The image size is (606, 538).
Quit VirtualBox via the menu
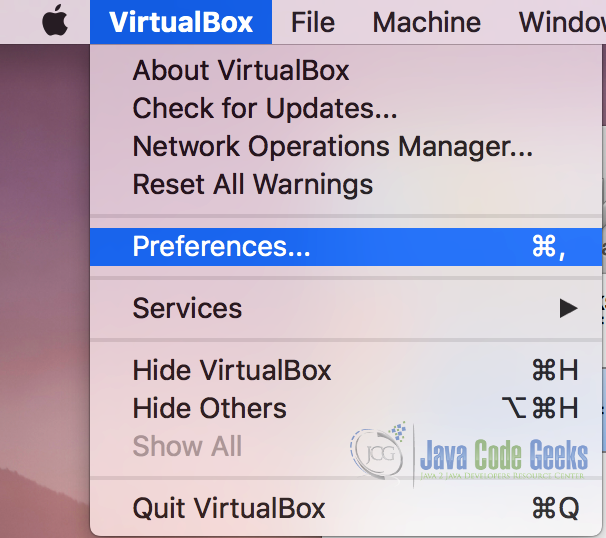pyautogui.click(x=346, y=508)
